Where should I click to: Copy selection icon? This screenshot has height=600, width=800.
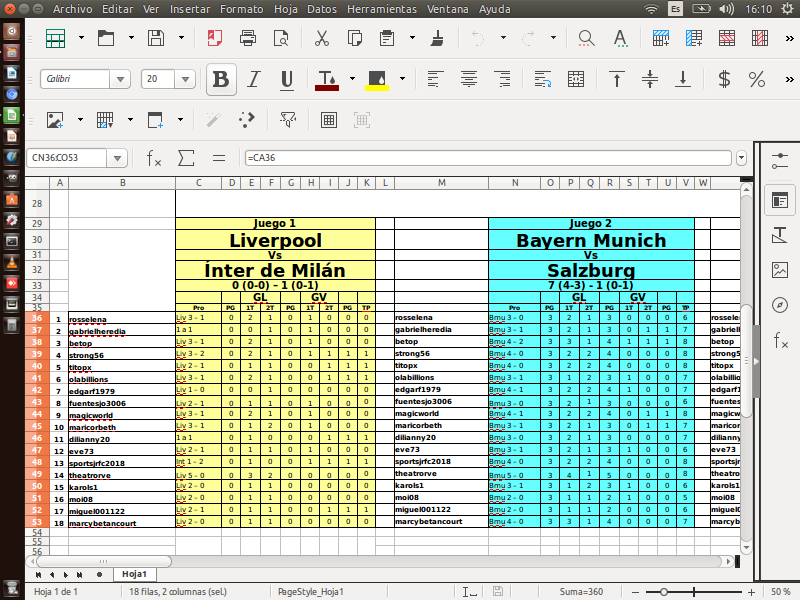[x=355, y=38]
